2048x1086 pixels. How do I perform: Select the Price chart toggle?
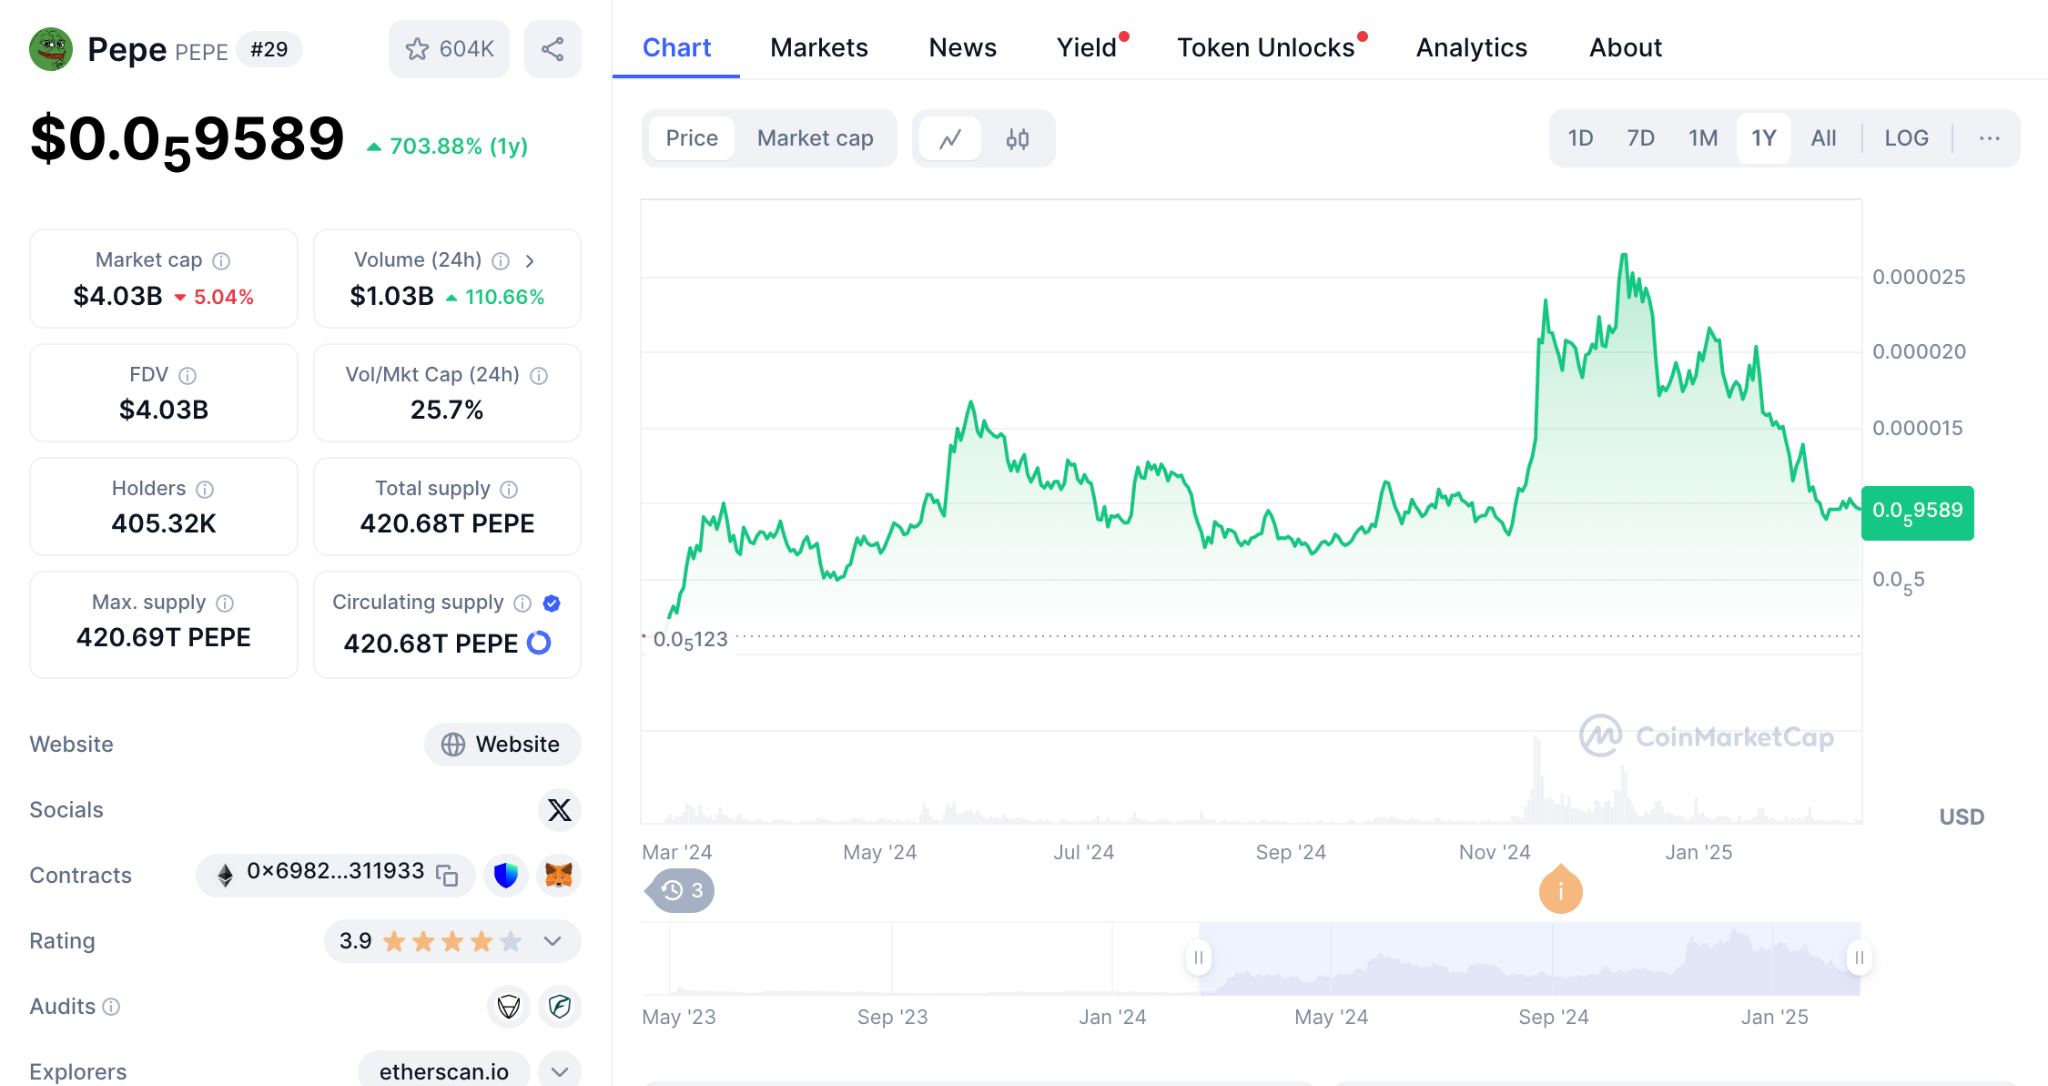(692, 138)
